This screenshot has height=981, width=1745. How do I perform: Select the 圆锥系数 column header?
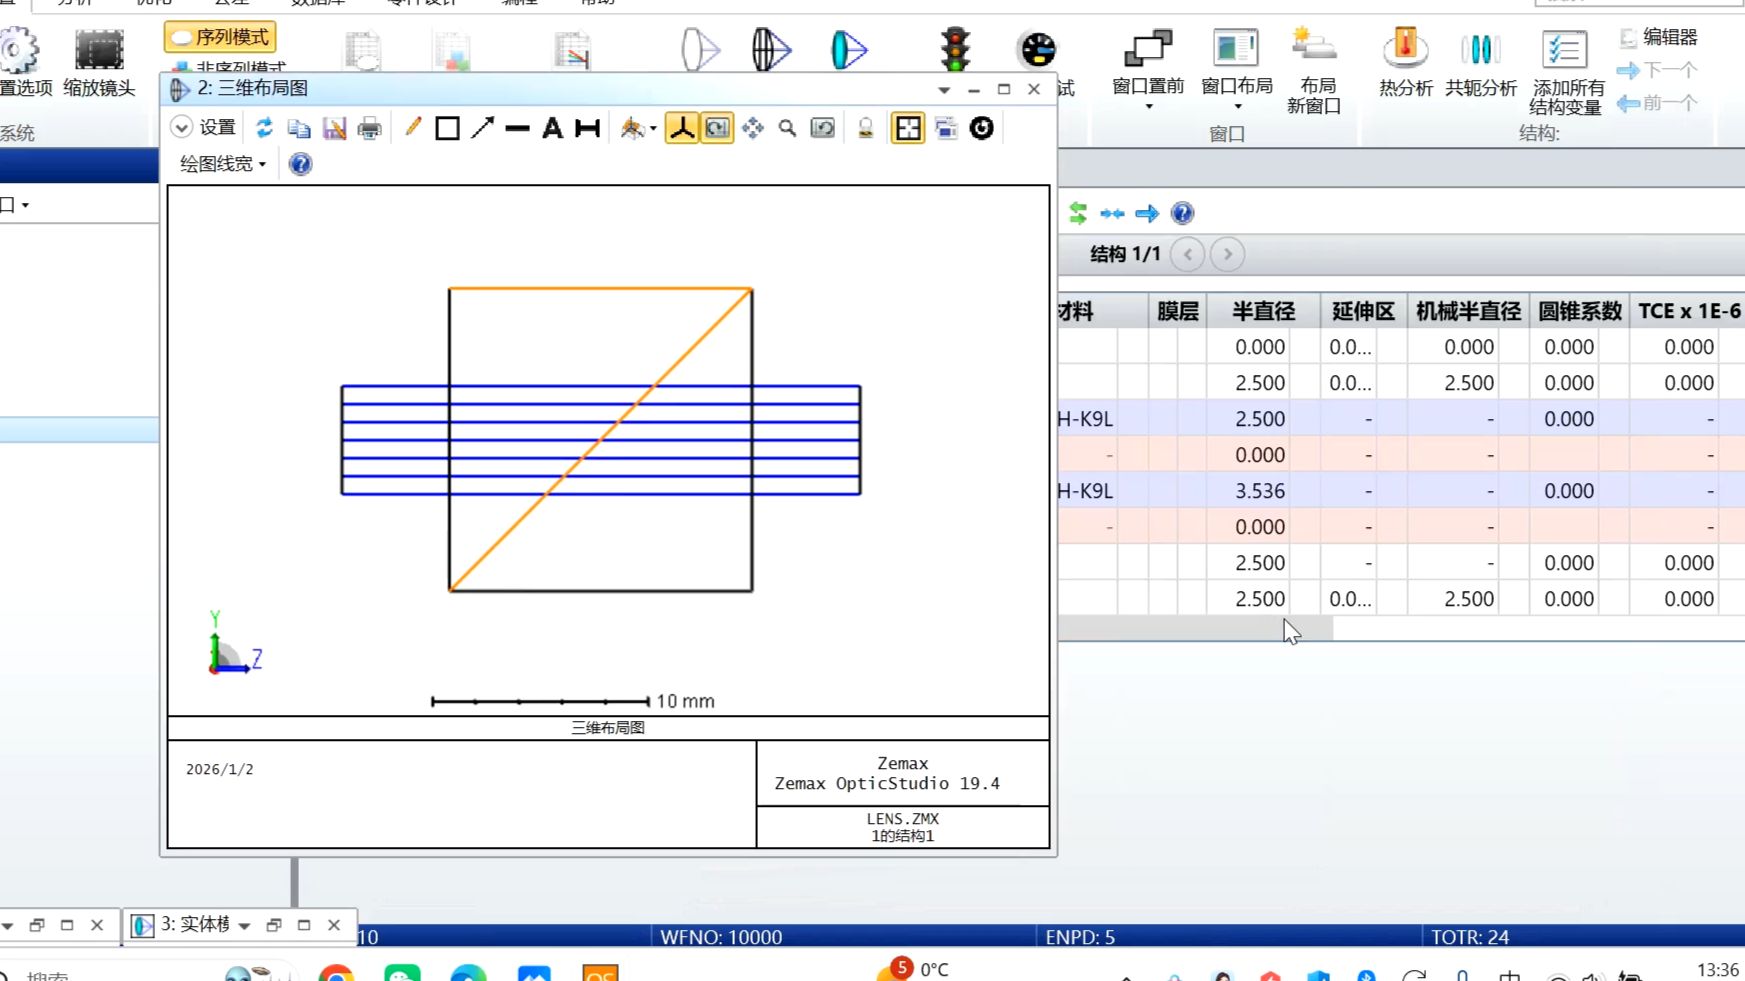[x=1579, y=312]
